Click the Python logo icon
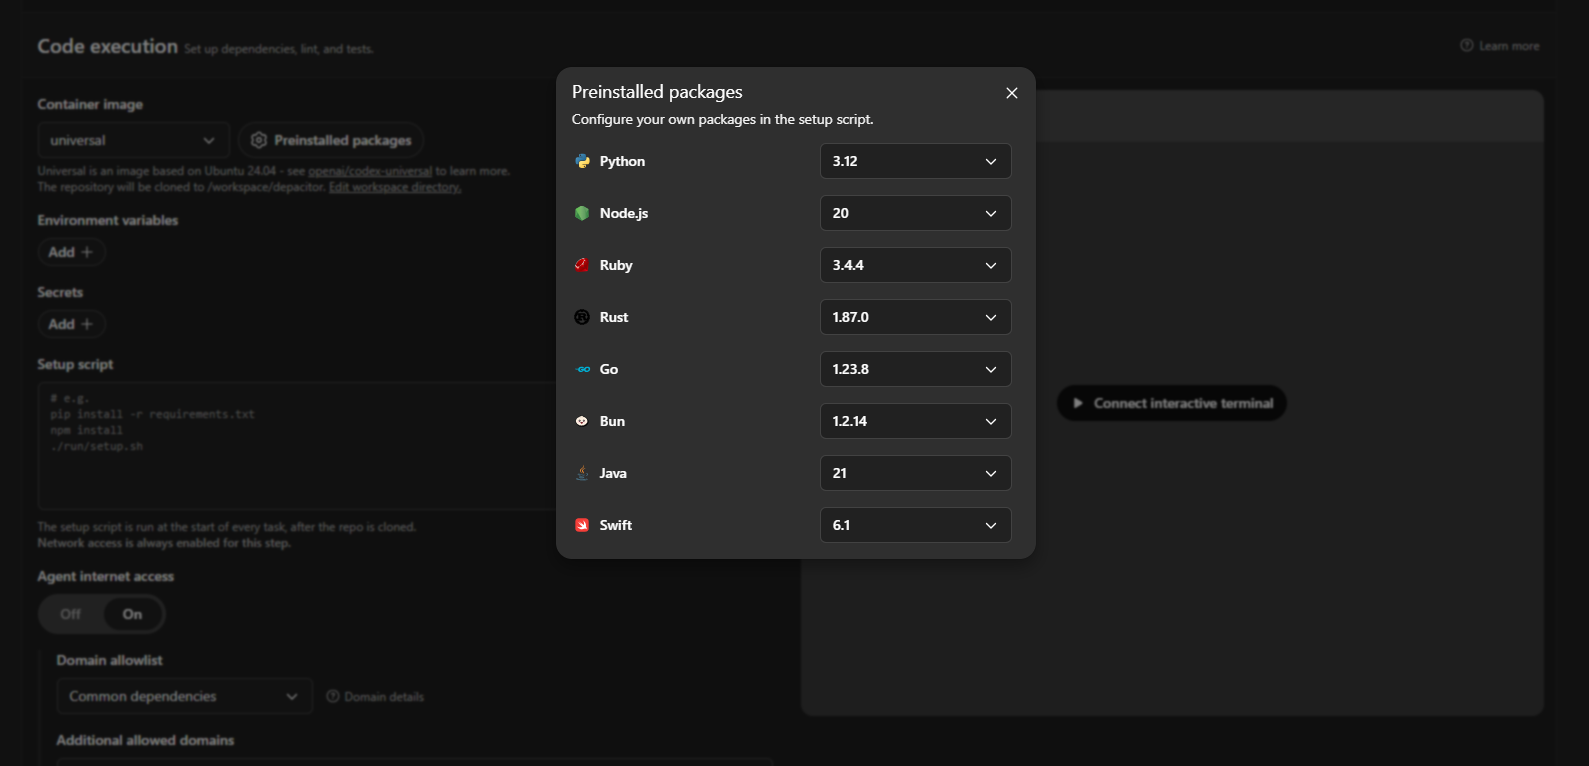The image size is (1589, 766). tap(582, 161)
